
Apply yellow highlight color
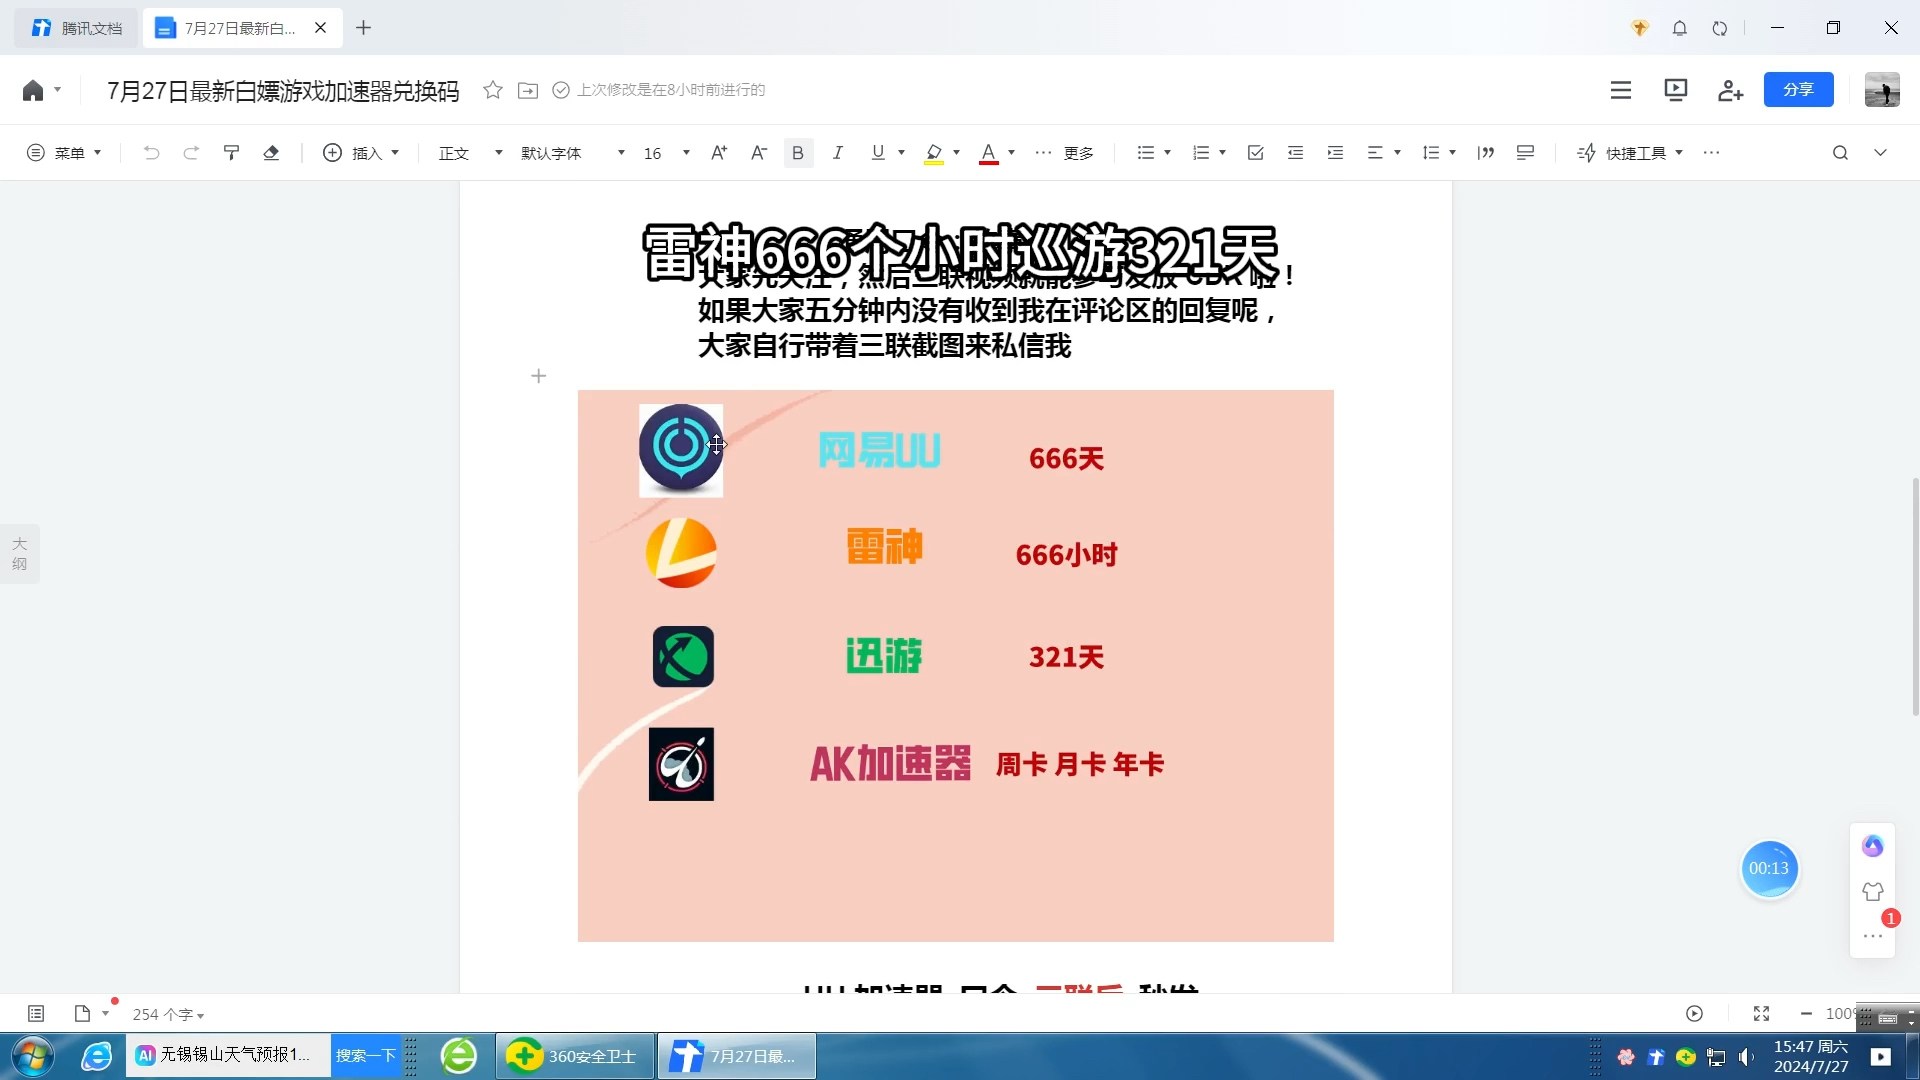point(934,153)
